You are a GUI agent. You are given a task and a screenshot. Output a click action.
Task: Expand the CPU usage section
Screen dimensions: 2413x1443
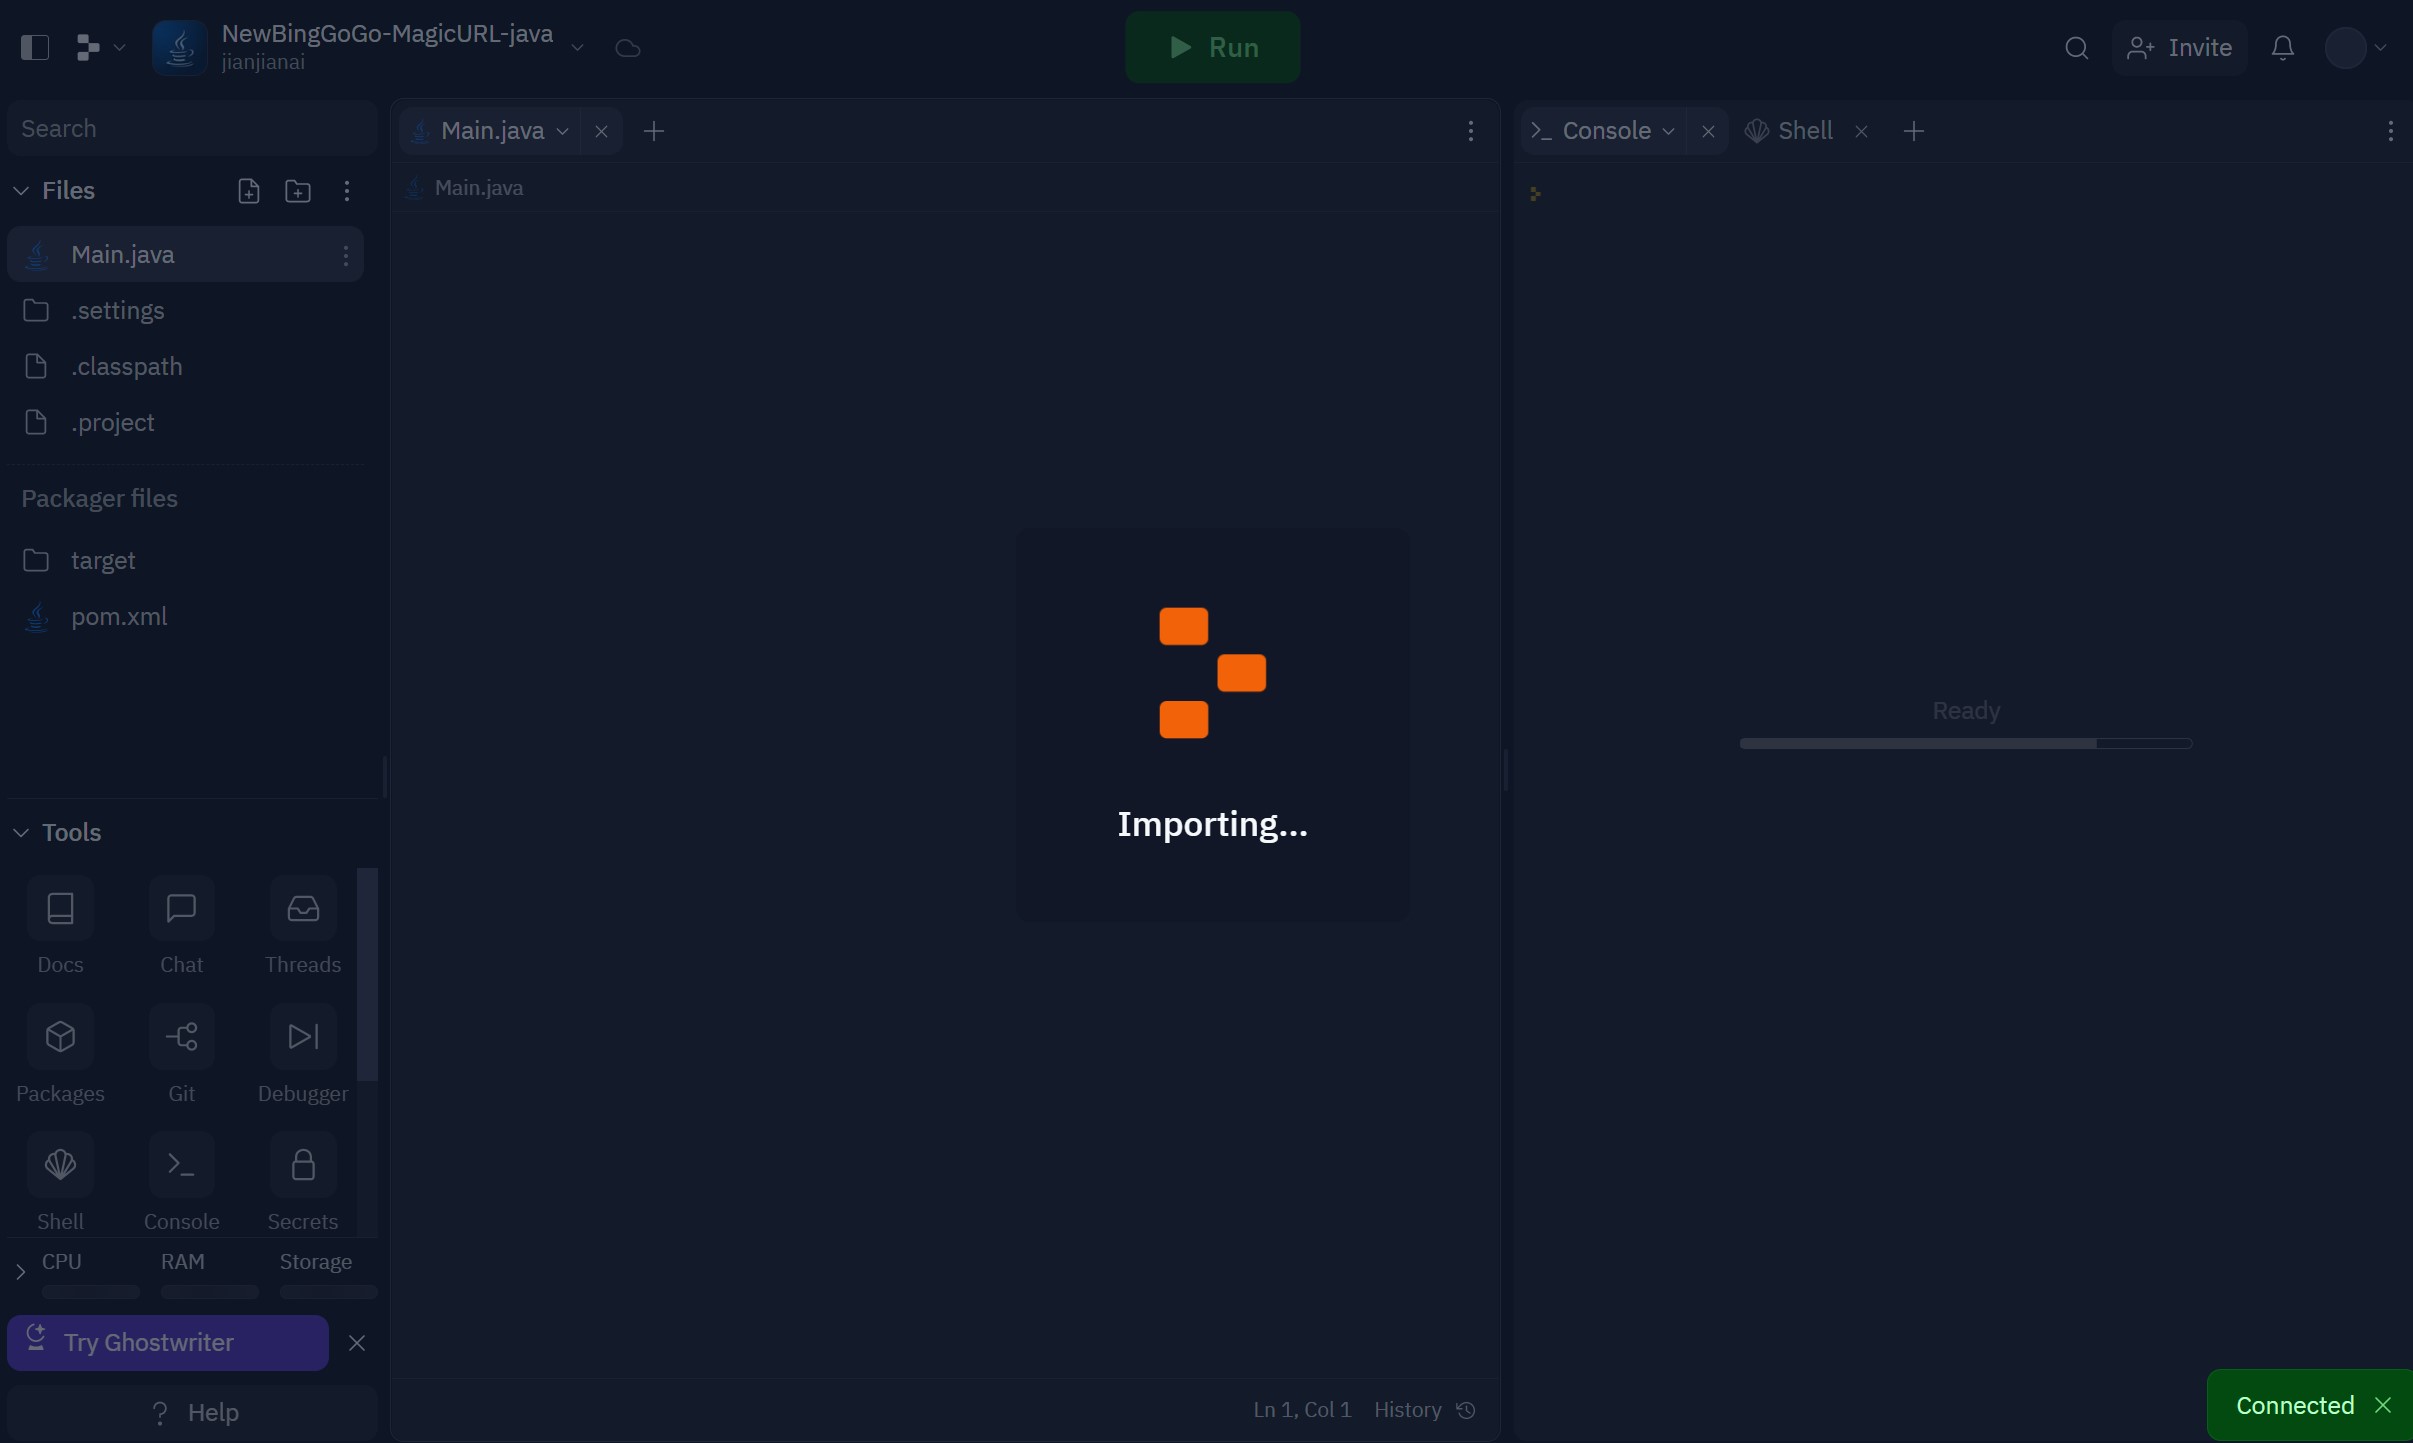[20, 1271]
